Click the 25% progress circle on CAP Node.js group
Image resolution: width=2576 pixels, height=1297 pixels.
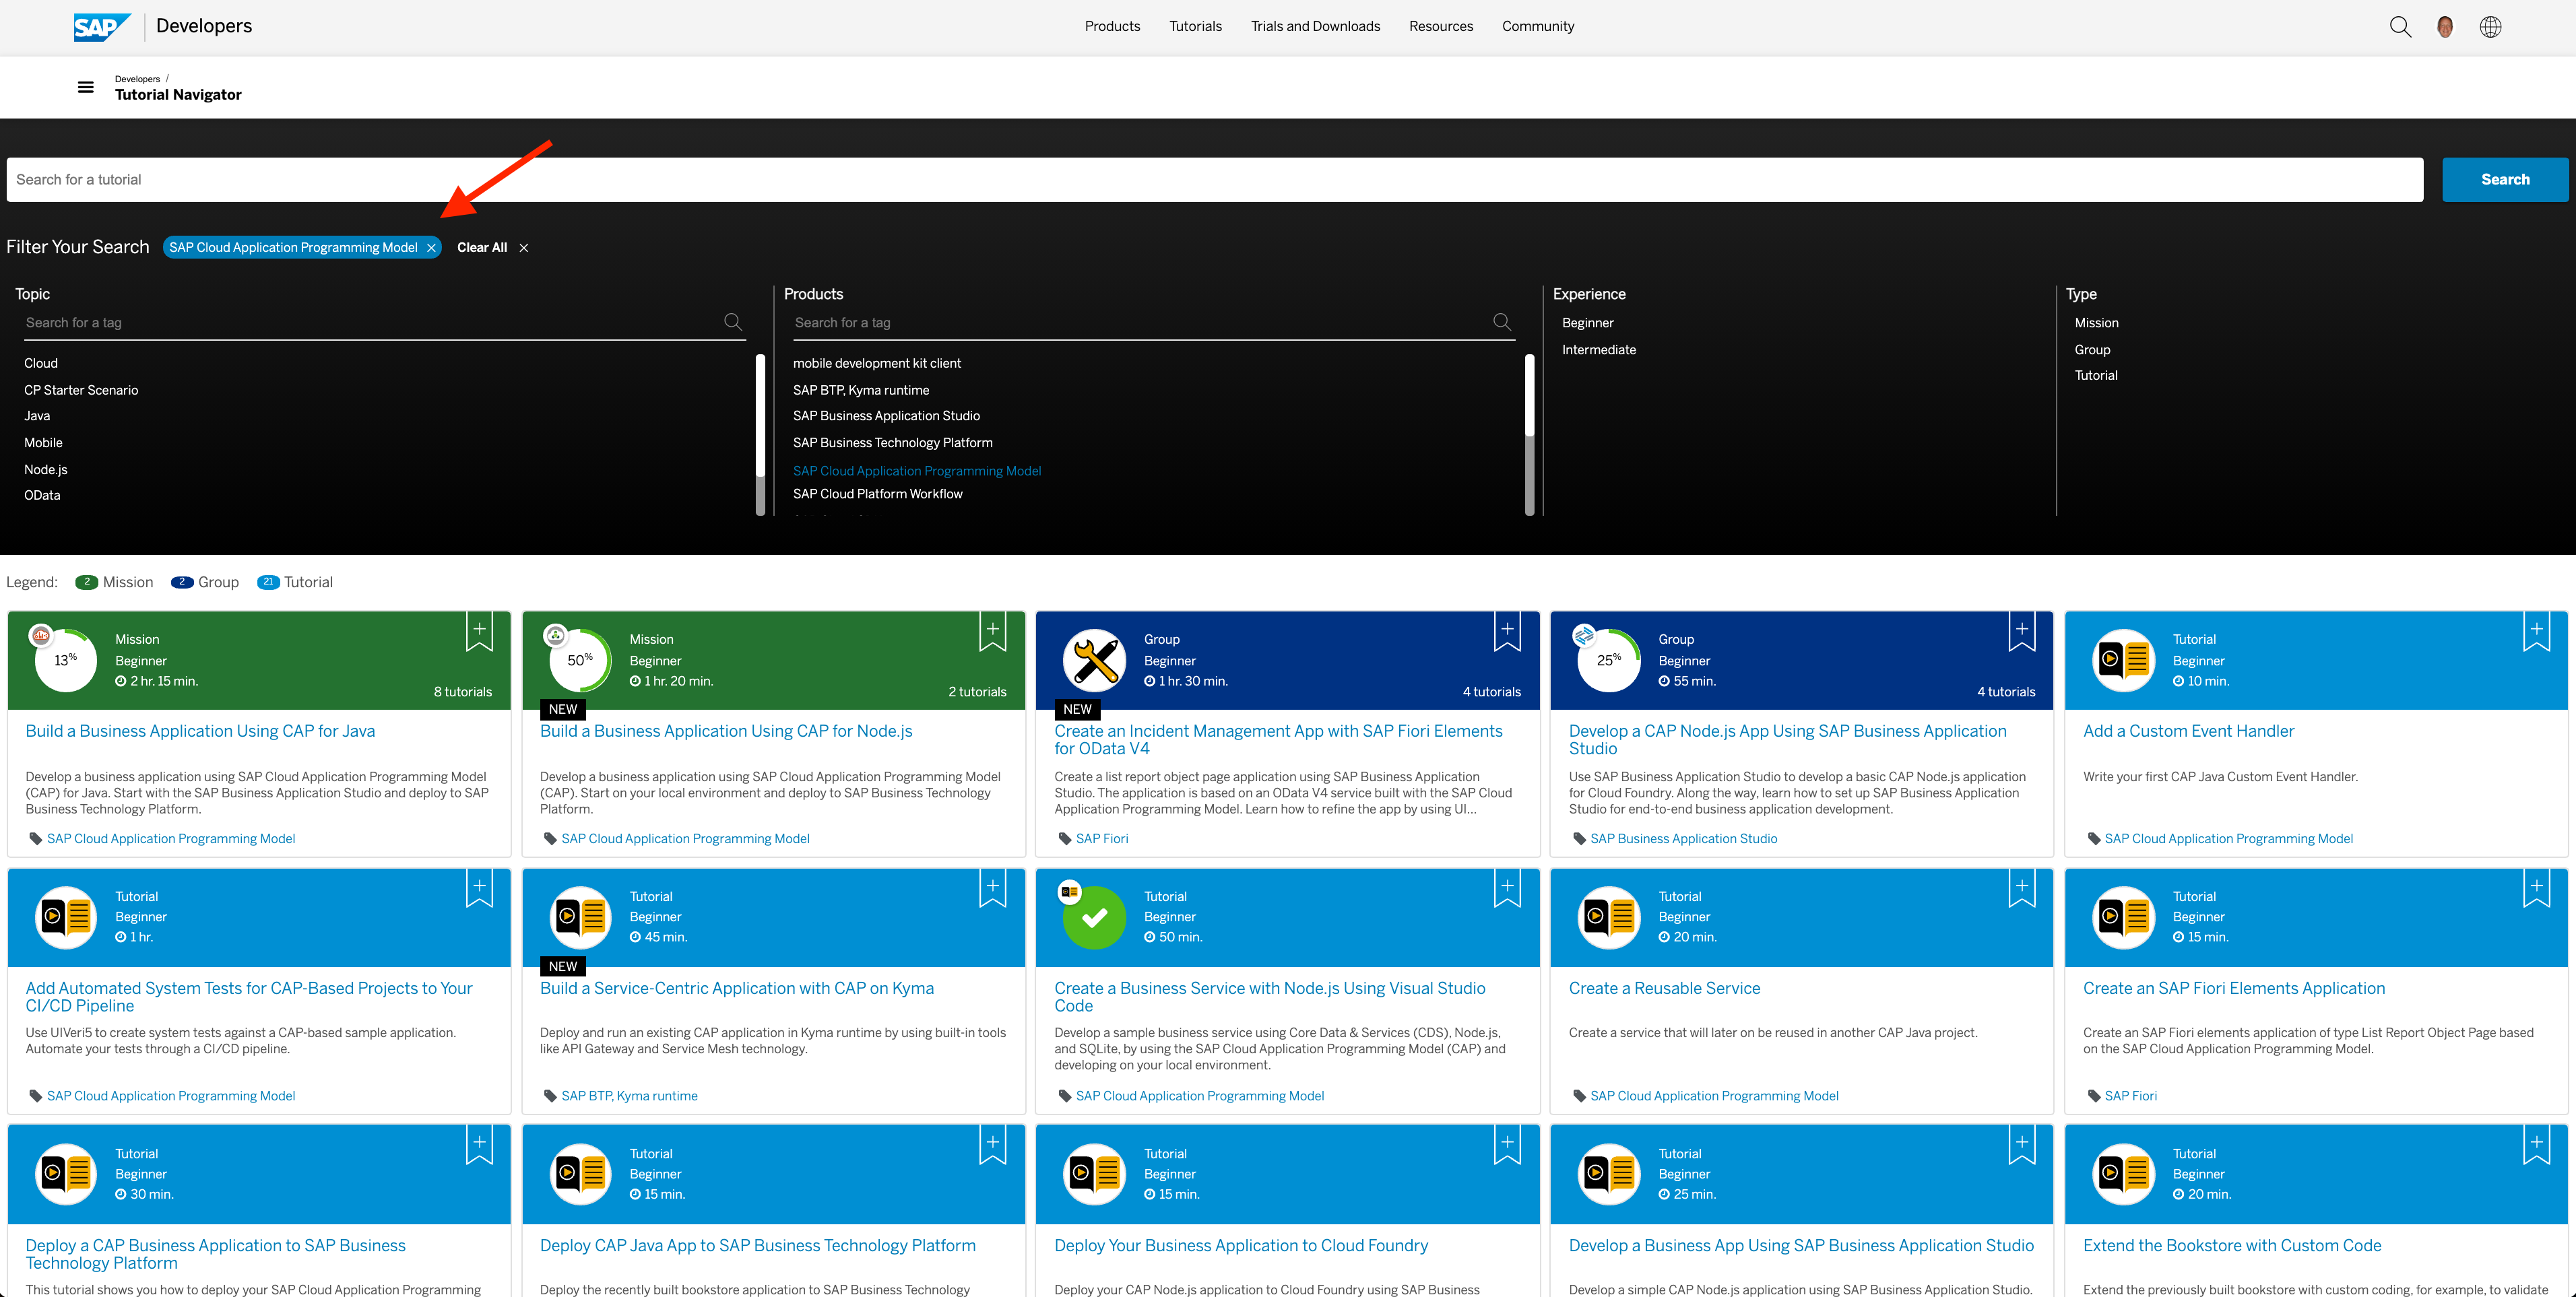coord(1609,660)
